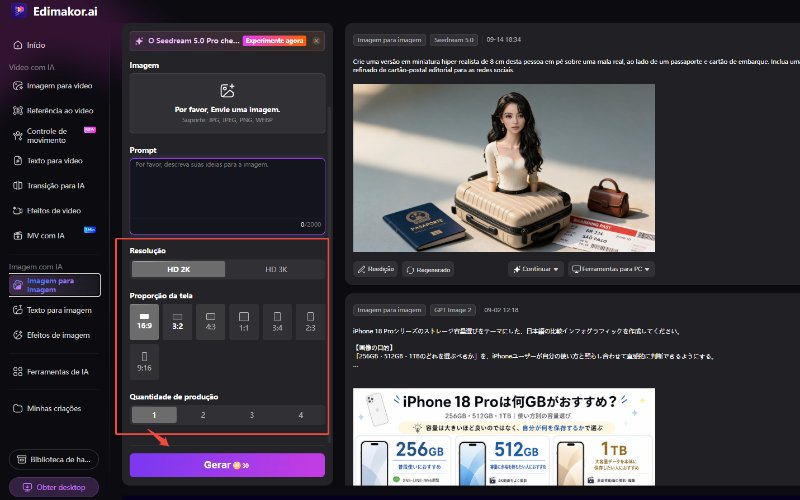
Task: Click the Portuguese miniature prompt text
Action: pos(576,65)
